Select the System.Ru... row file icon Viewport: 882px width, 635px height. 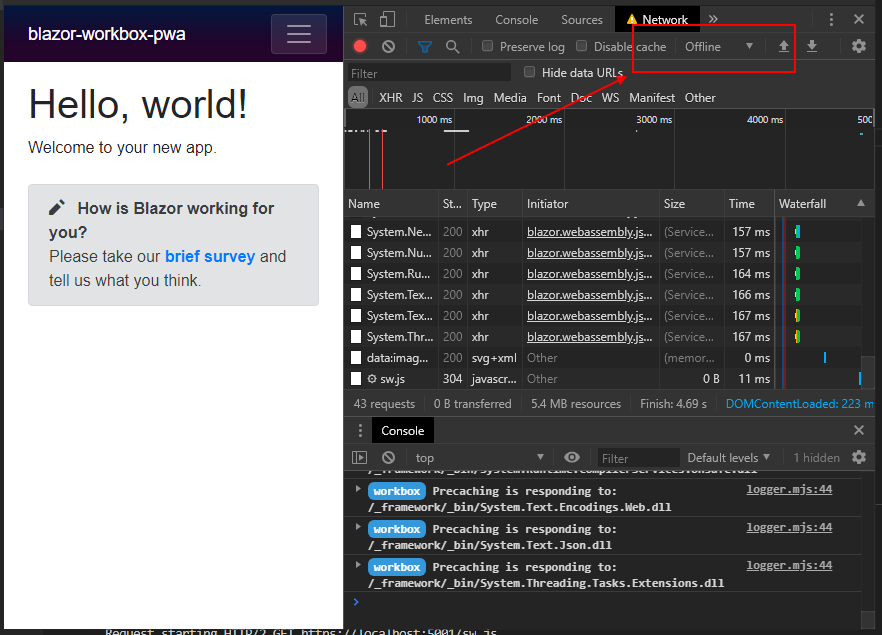(x=356, y=274)
